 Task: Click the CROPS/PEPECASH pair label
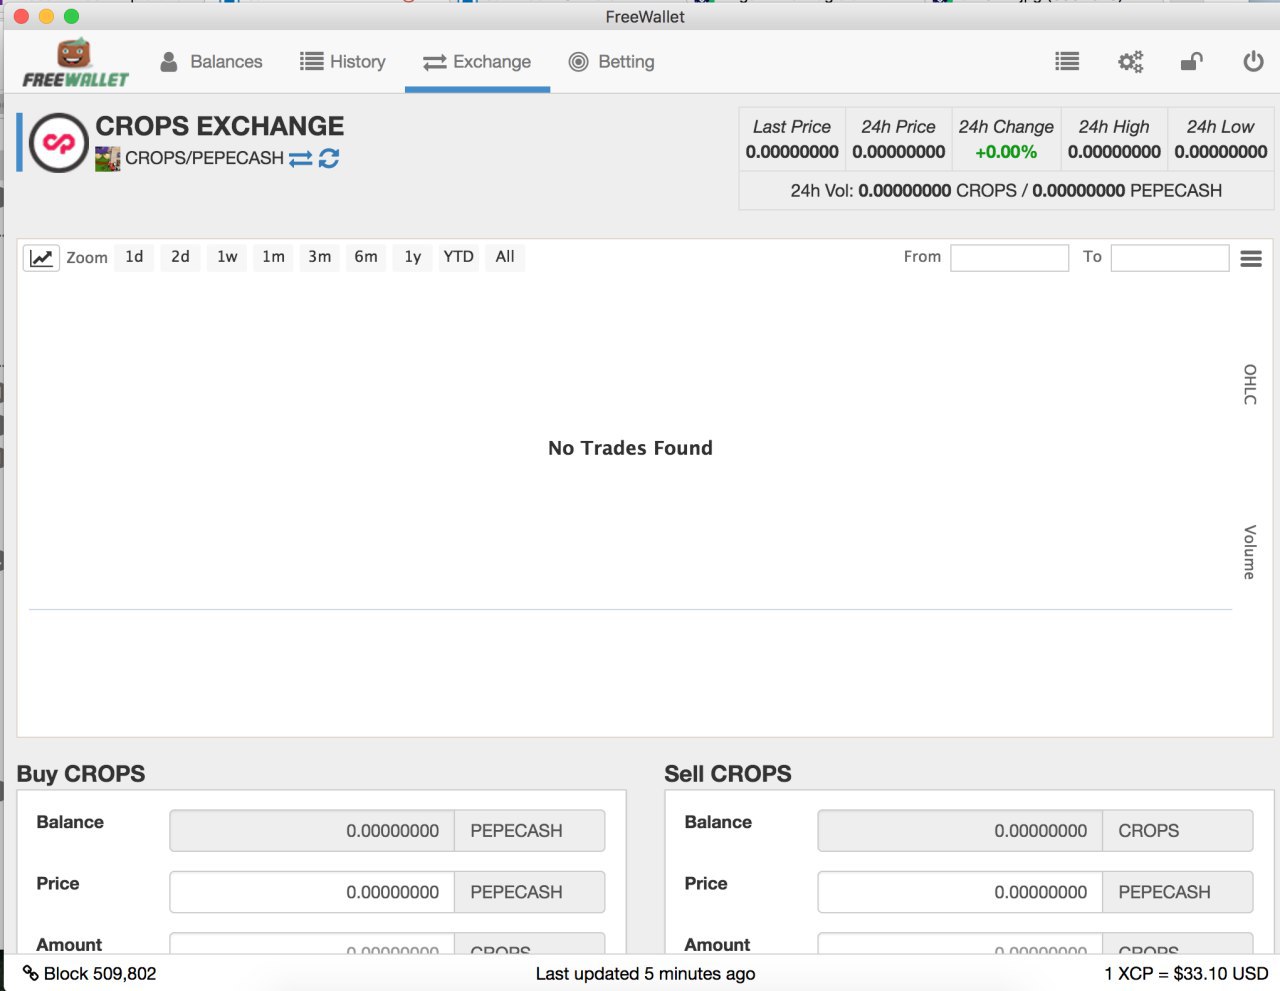click(204, 158)
